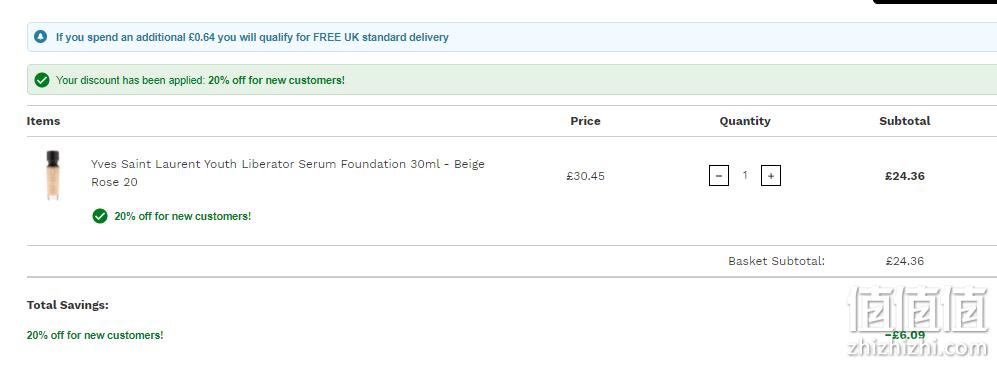Screen dimensions: 997x365
Task: Click the 20% off savings line in Total Savings
Action: tap(95, 335)
